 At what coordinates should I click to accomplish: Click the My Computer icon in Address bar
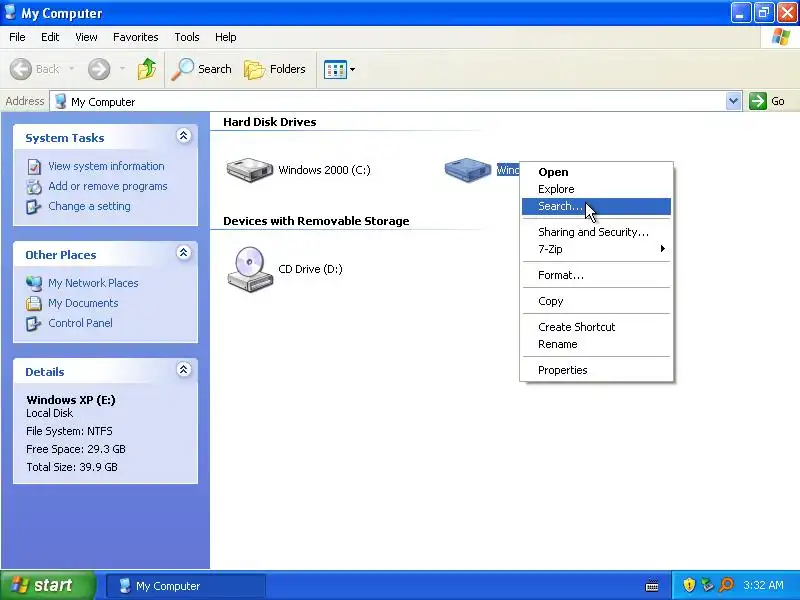[60, 101]
